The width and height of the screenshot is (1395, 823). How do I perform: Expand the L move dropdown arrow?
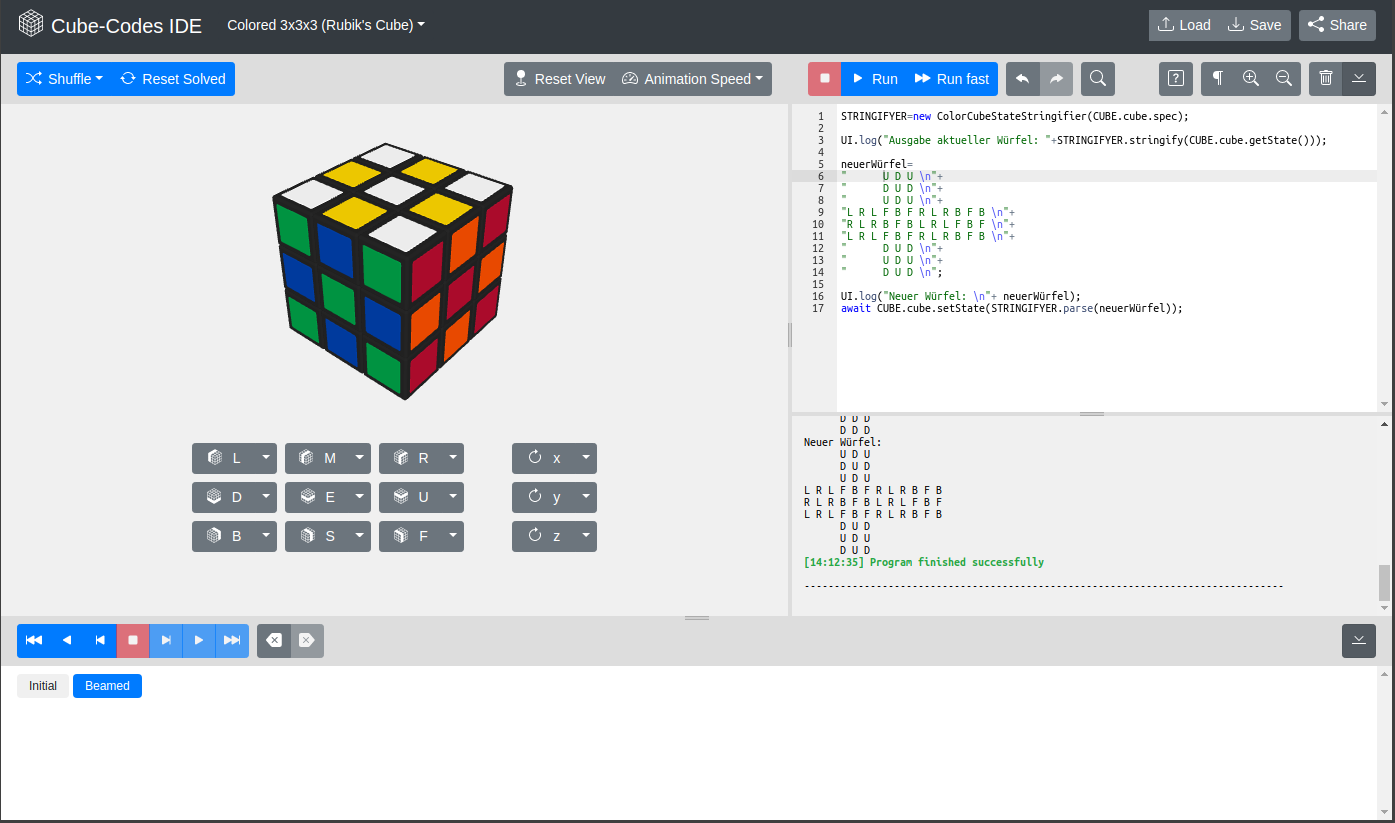pos(267,458)
